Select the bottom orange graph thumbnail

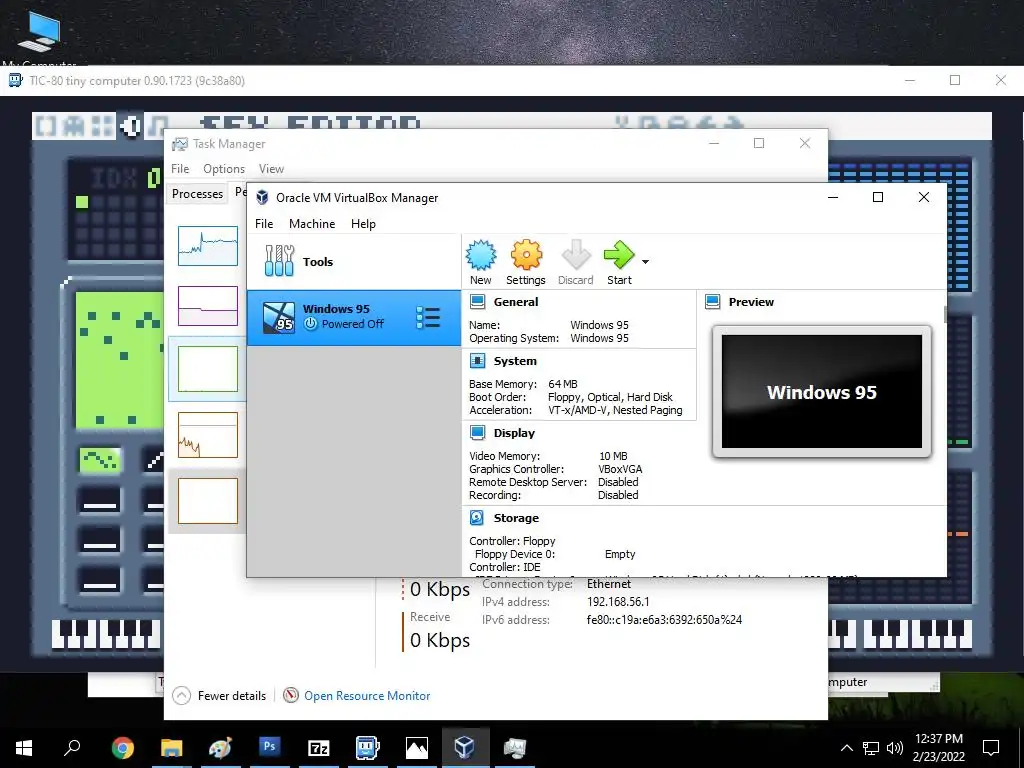208,501
